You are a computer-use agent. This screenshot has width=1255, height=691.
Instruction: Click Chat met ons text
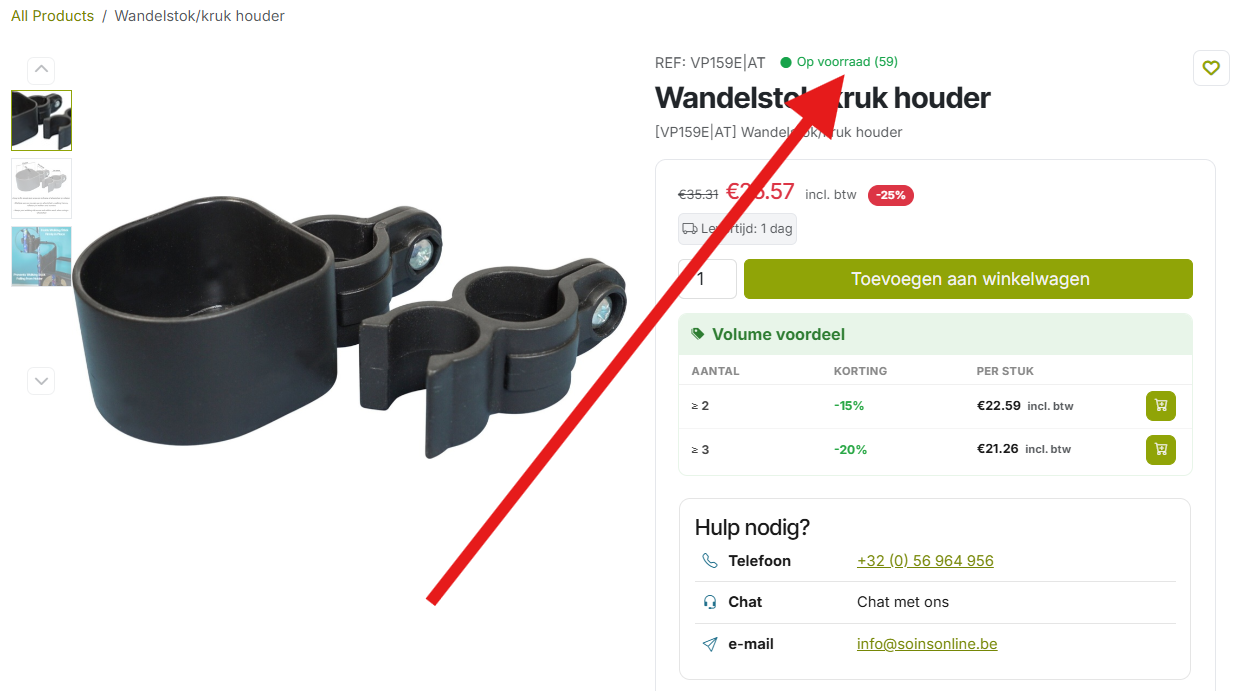click(903, 602)
